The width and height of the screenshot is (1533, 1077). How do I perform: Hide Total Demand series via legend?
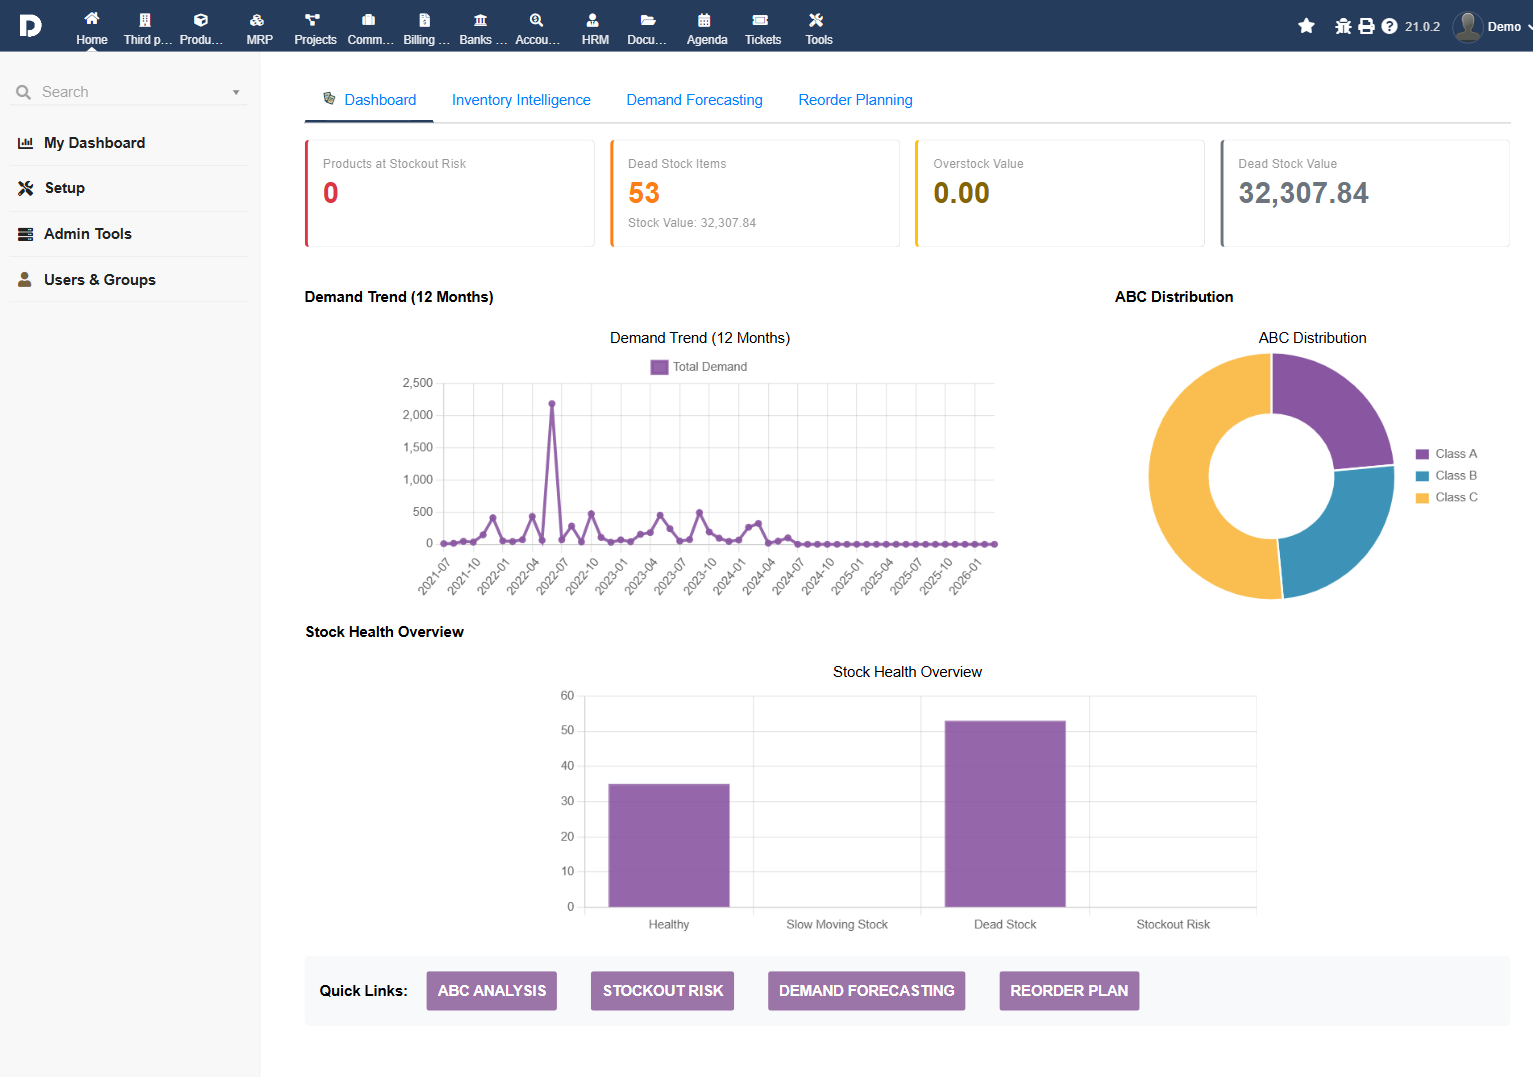pos(699,367)
